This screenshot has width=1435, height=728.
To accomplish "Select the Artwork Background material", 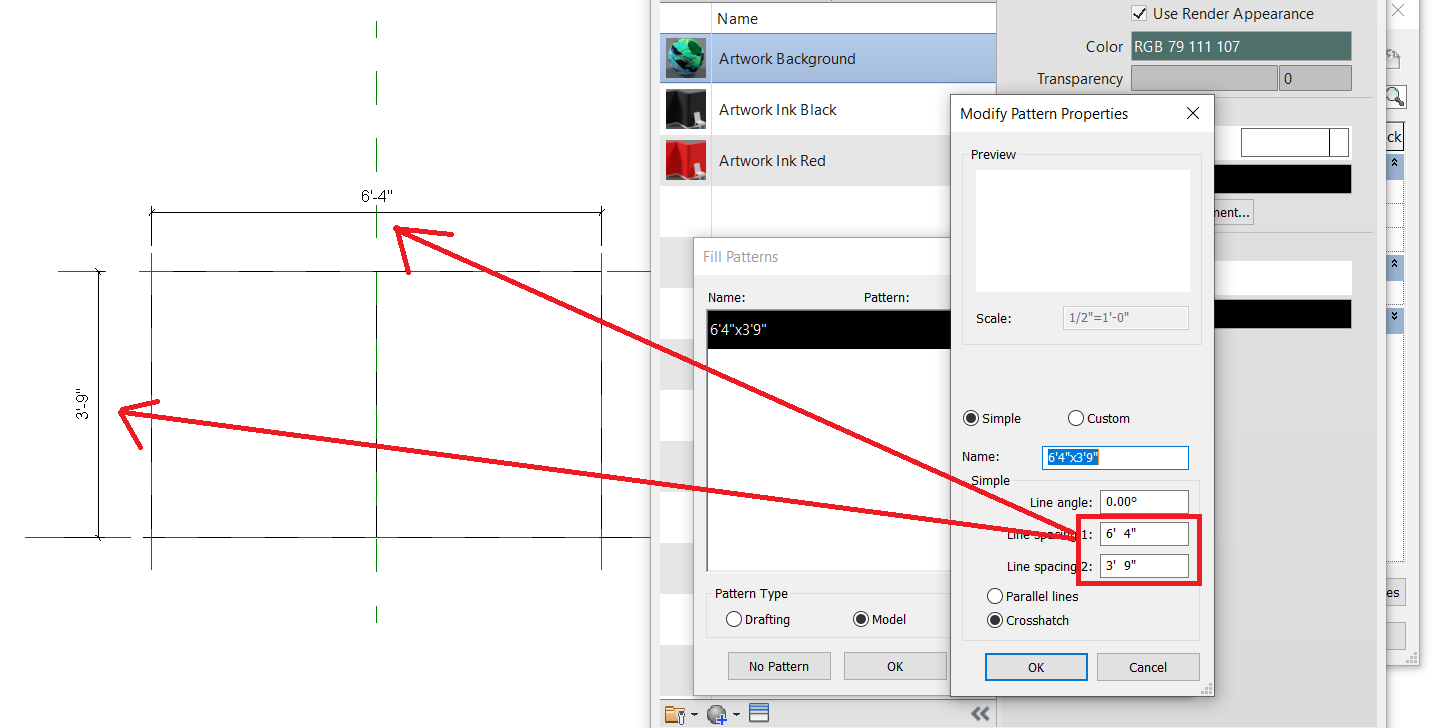I will coord(828,58).
